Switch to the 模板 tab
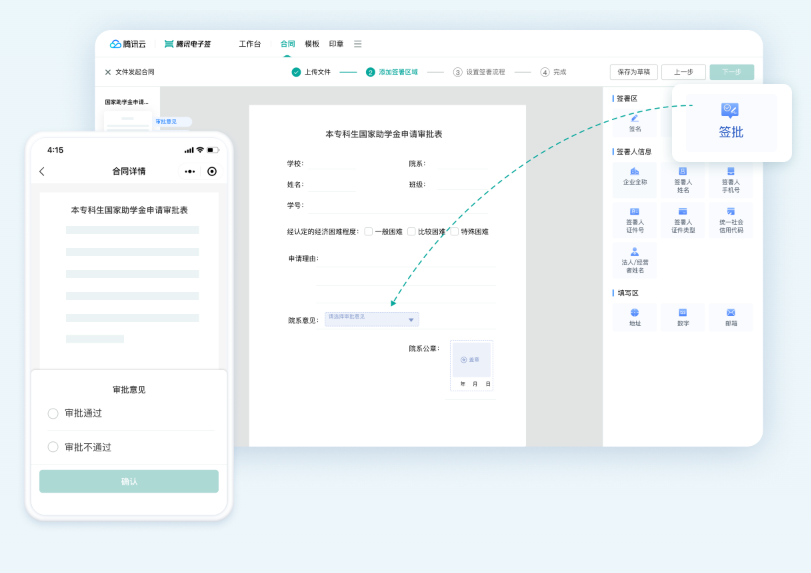 [x=312, y=44]
